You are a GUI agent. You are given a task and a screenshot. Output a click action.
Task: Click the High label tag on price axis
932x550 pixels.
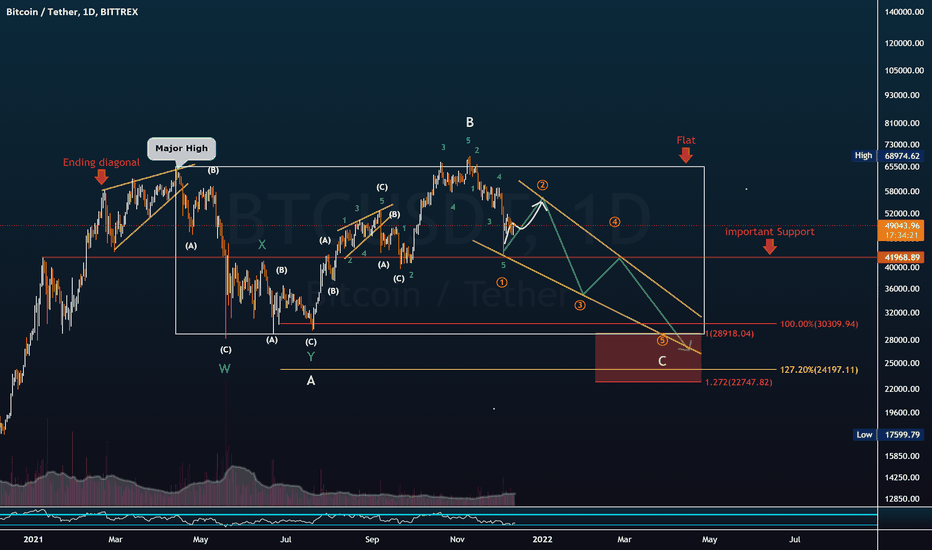pyautogui.click(x=863, y=156)
